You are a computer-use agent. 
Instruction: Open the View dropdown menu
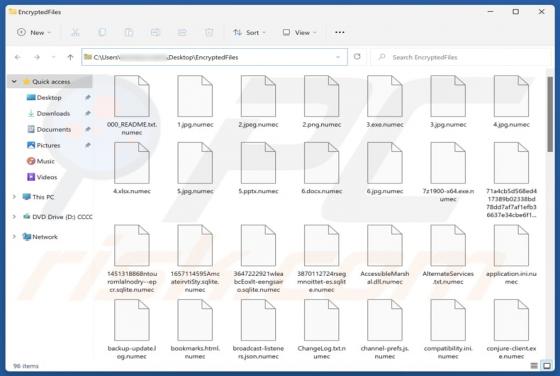point(299,32)
